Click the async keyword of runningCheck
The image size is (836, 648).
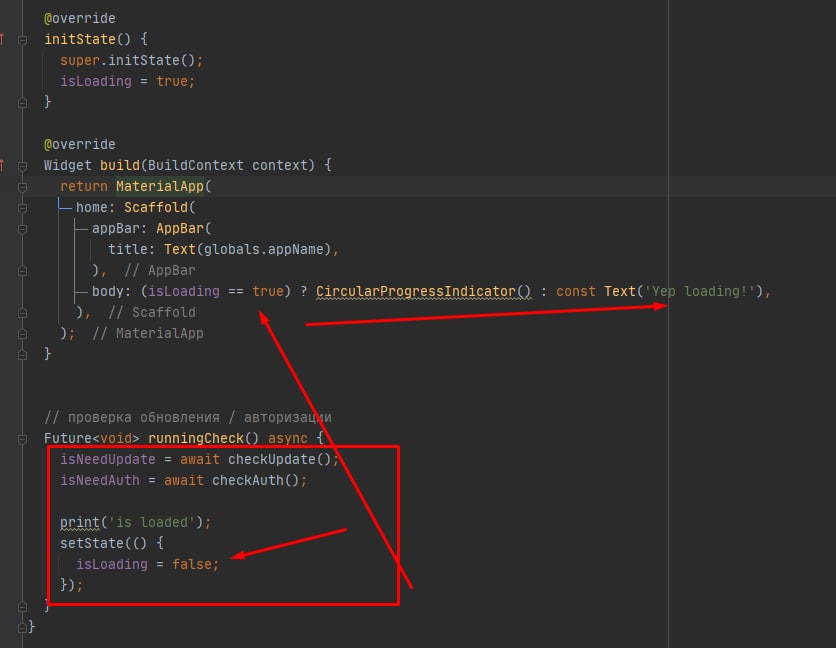[x=287, y=438]
